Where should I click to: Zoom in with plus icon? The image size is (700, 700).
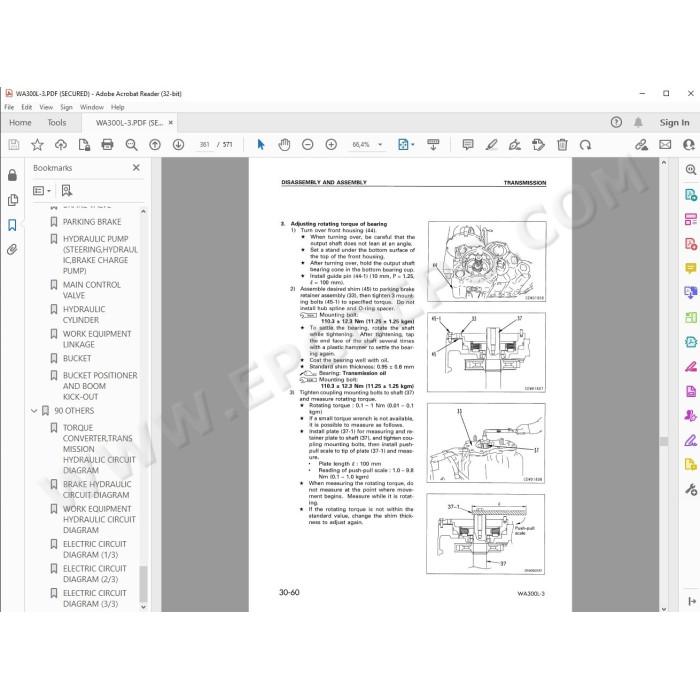[x=331, y=145]
